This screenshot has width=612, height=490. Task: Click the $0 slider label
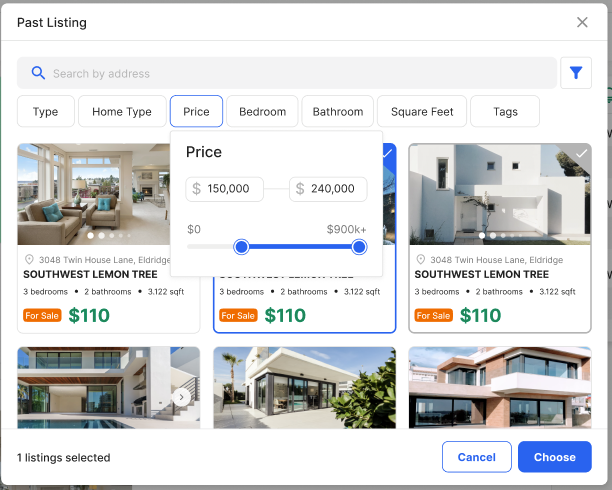pyautogui.click(x=194, y=229)
